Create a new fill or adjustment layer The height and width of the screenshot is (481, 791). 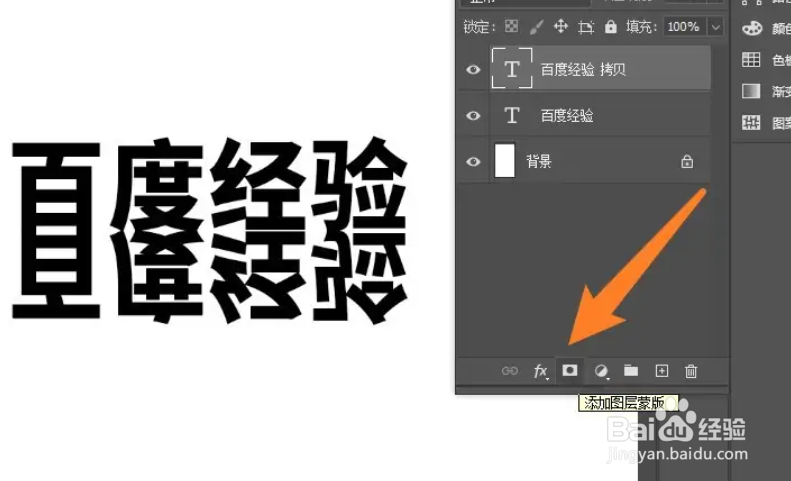pyautogui.click(x=601, y=371)
